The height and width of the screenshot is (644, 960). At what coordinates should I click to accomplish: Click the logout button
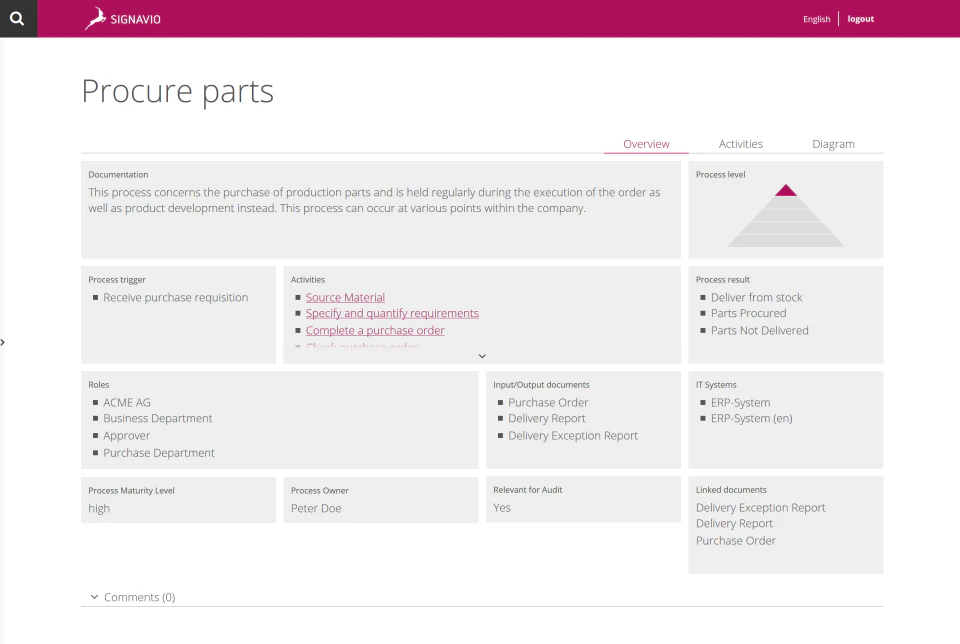coord(860,18)
